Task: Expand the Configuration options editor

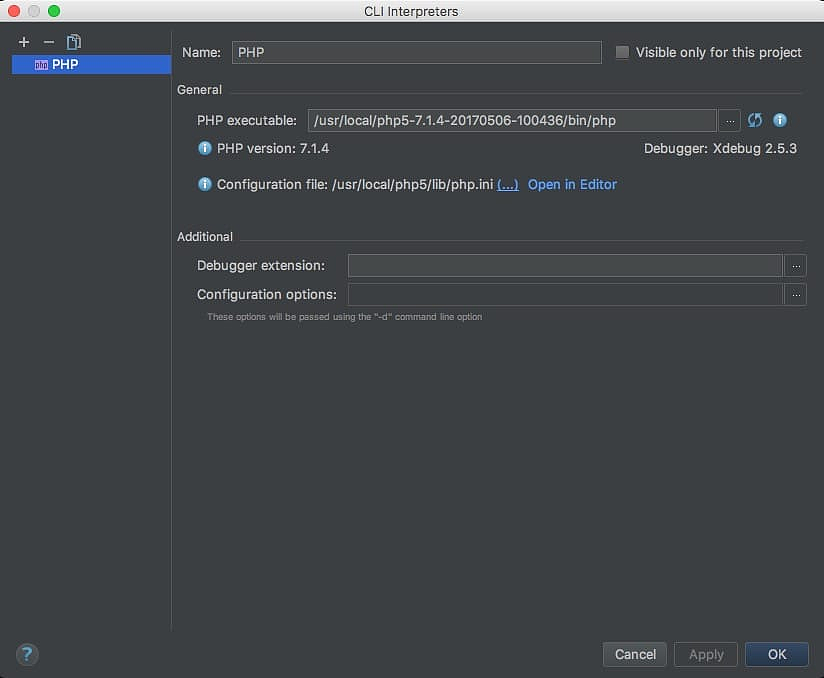Action: (x=795, y=295)
